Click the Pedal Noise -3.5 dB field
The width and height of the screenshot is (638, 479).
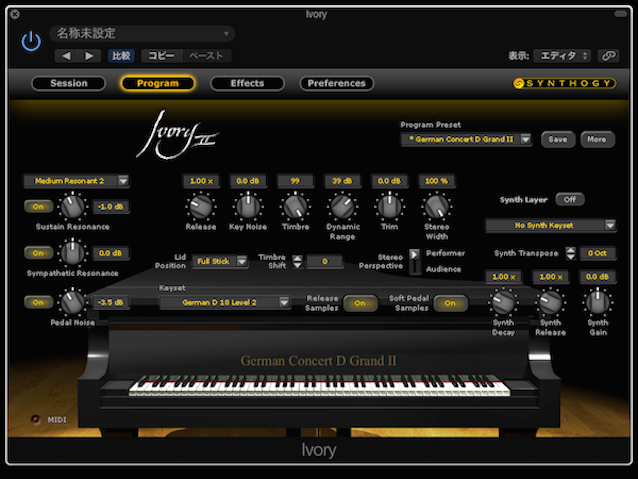[111, 302]
